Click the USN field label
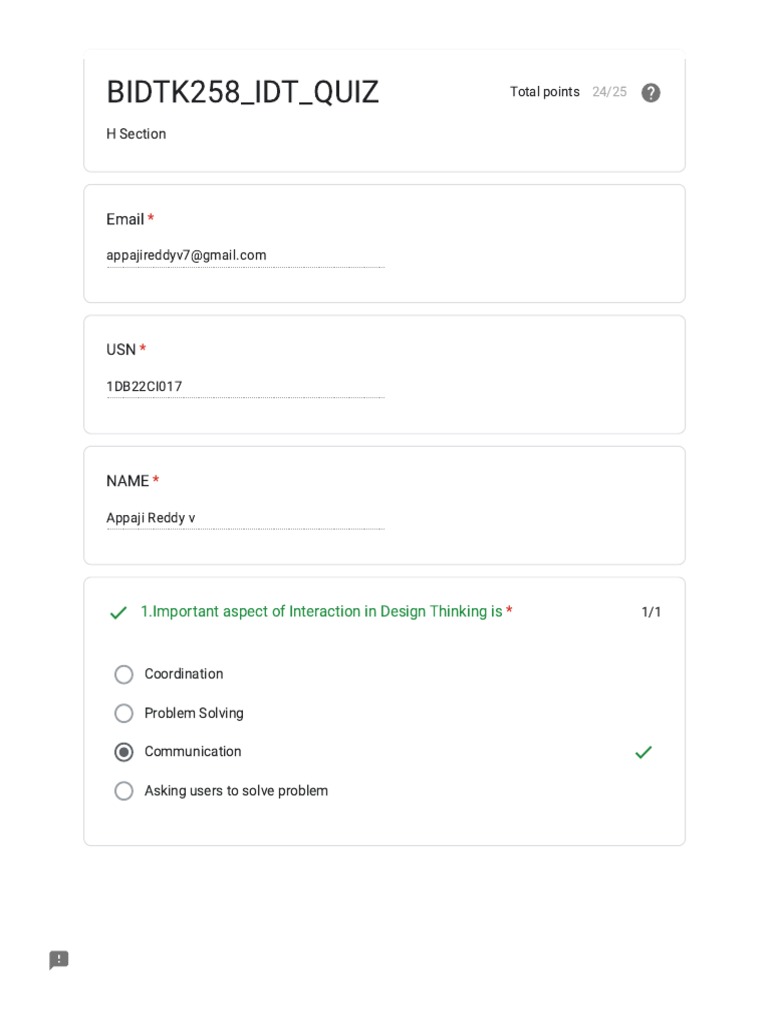This screenshot has width=768, height=1024. click(121, 350)
